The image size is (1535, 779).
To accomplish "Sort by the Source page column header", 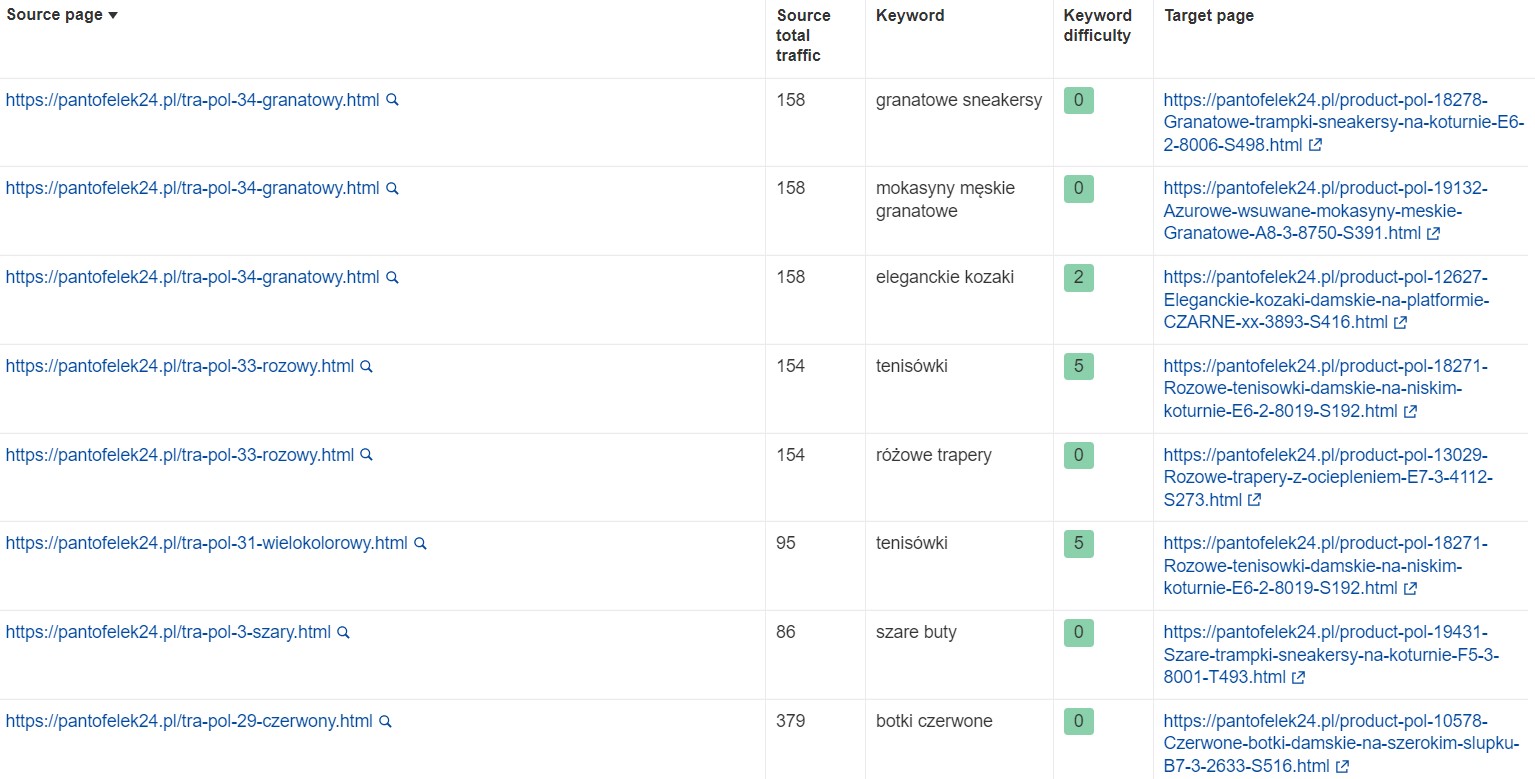I will click(x=62, y=15).
